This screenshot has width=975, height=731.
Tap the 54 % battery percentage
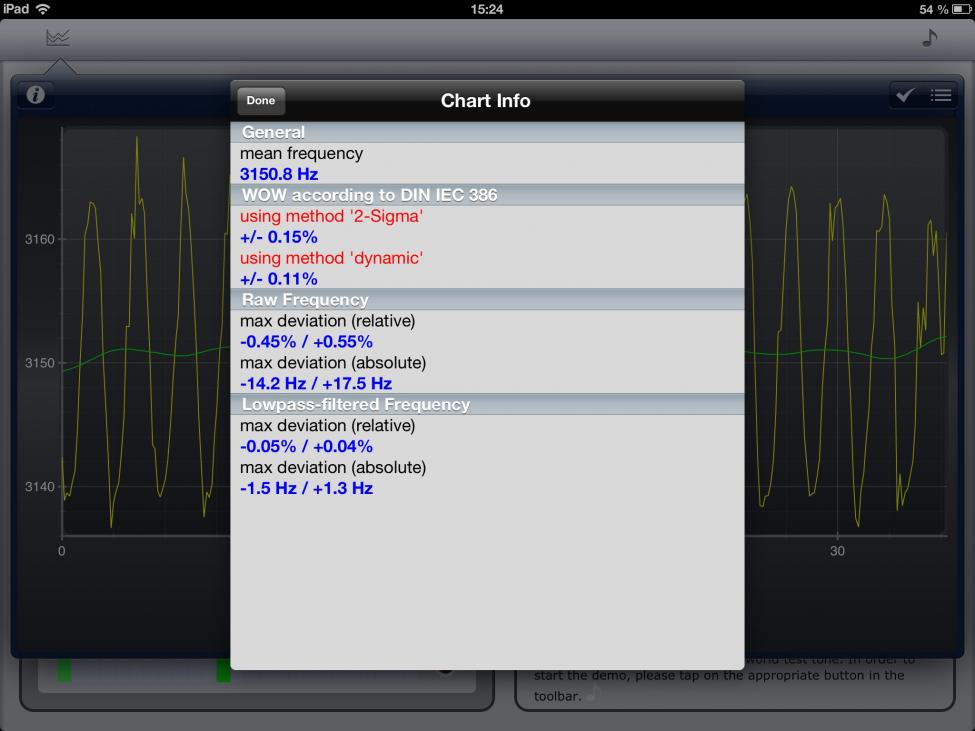click(933, 9)
